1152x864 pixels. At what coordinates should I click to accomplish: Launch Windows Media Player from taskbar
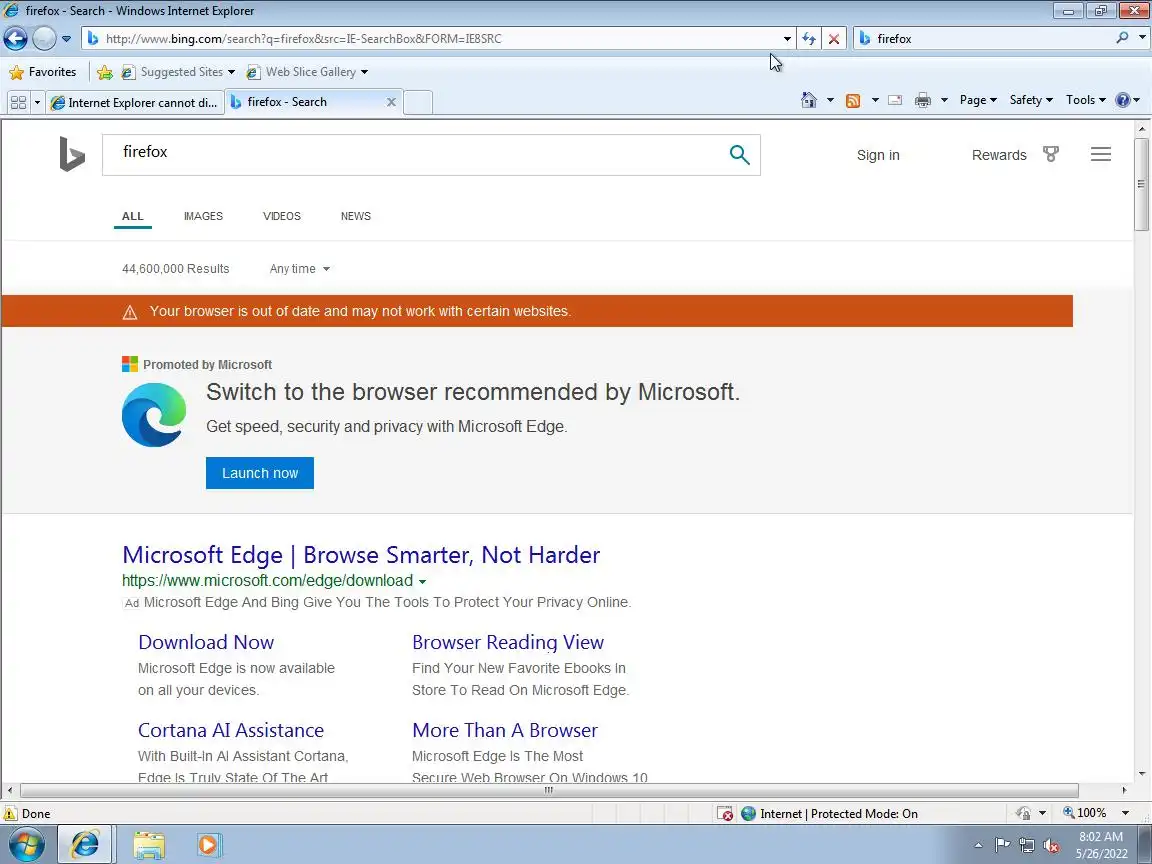coord(209,845)
